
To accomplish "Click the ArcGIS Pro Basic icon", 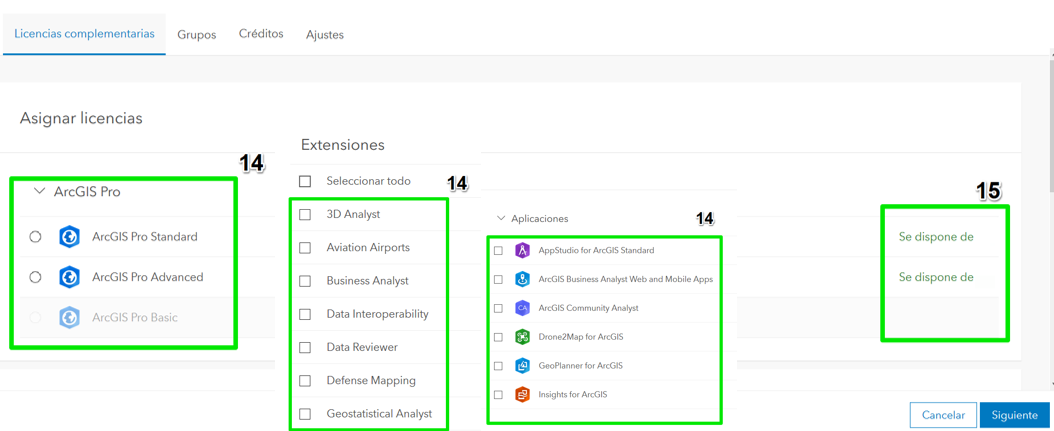I will [69, 317].
